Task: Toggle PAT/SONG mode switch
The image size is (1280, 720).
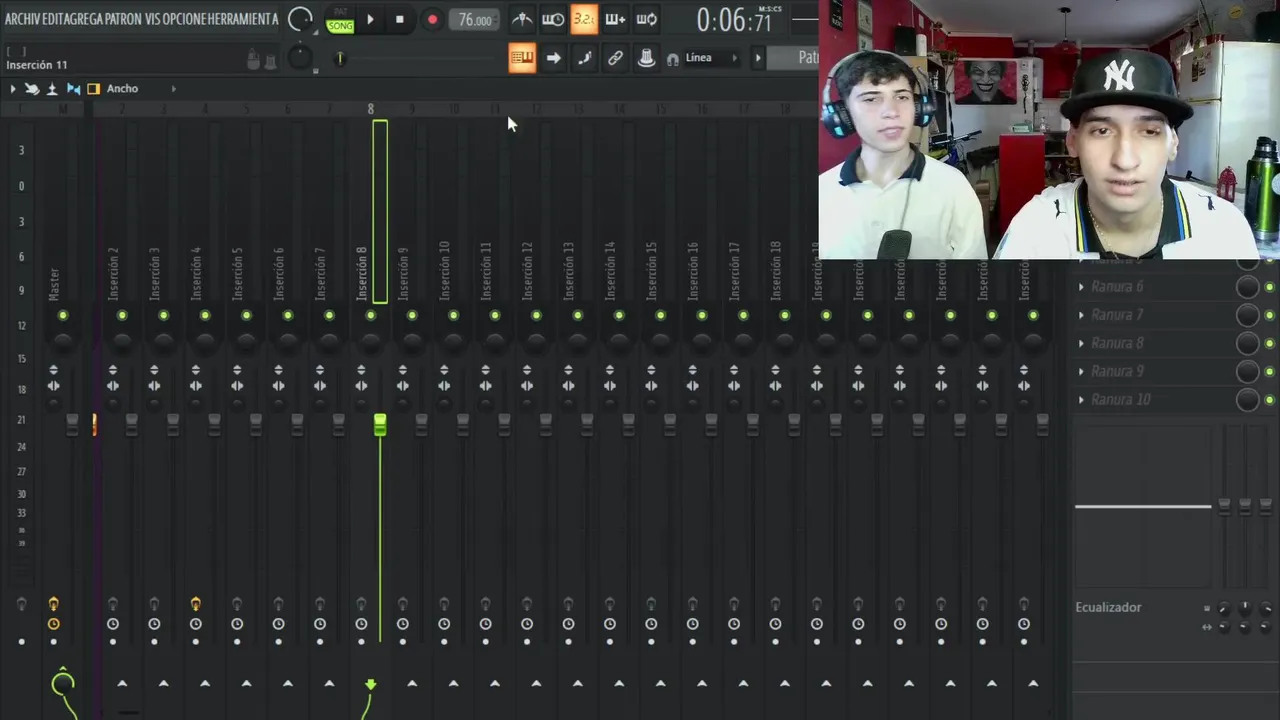Action: [x=340, y=20]
